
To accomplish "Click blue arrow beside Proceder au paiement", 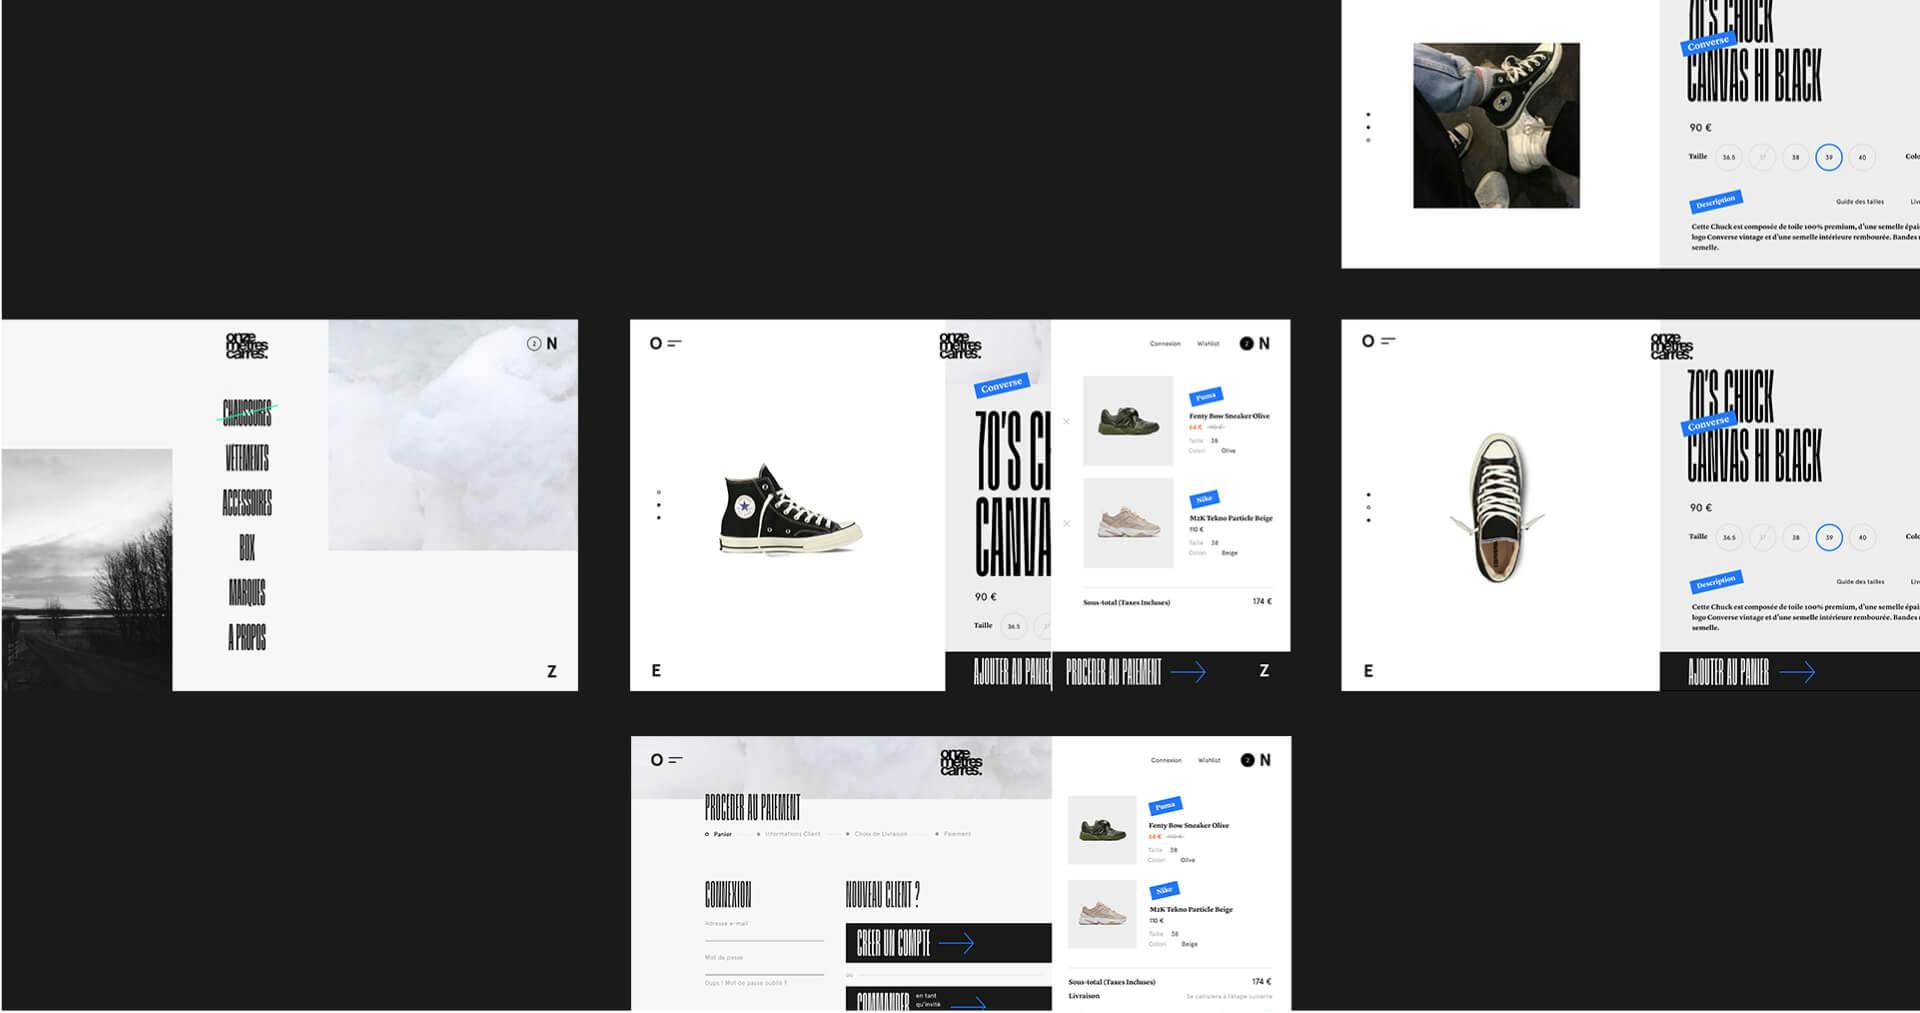I will pos(1188,672).
